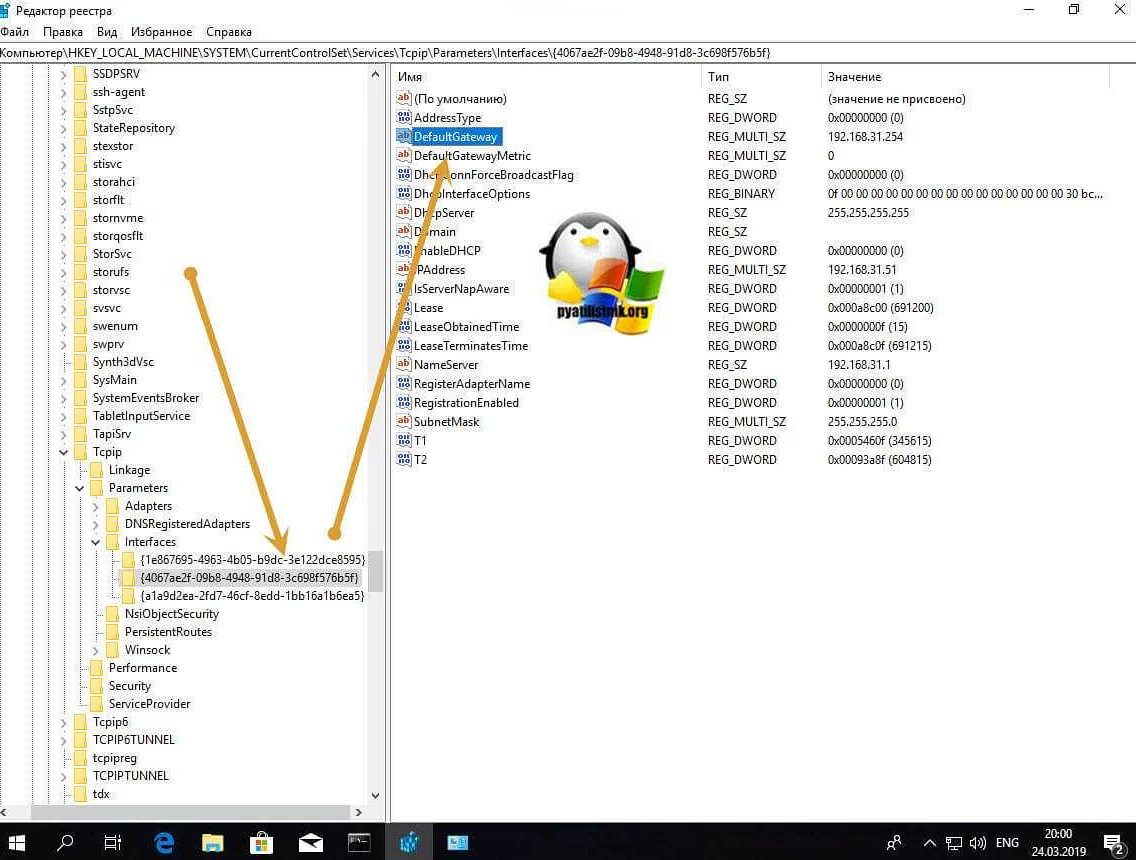The image size is (1136, 860).
Task: Open Microsoft Edge from the taskbar
Action: click(x=163, y=842)
